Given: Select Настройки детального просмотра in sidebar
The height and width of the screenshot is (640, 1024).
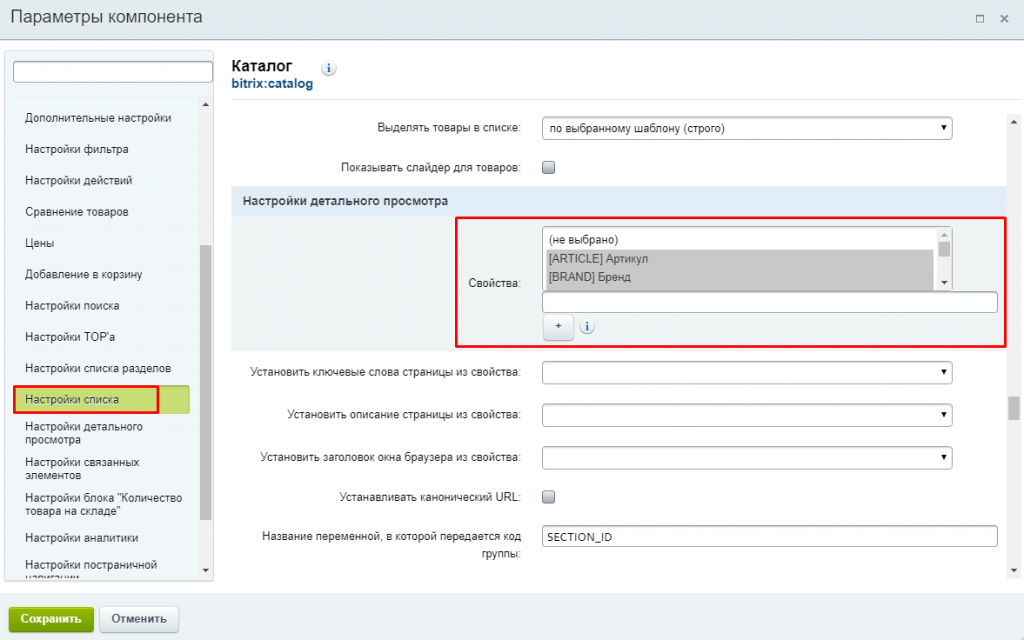Looking at the screenshot, I should [x=84, y=433].
